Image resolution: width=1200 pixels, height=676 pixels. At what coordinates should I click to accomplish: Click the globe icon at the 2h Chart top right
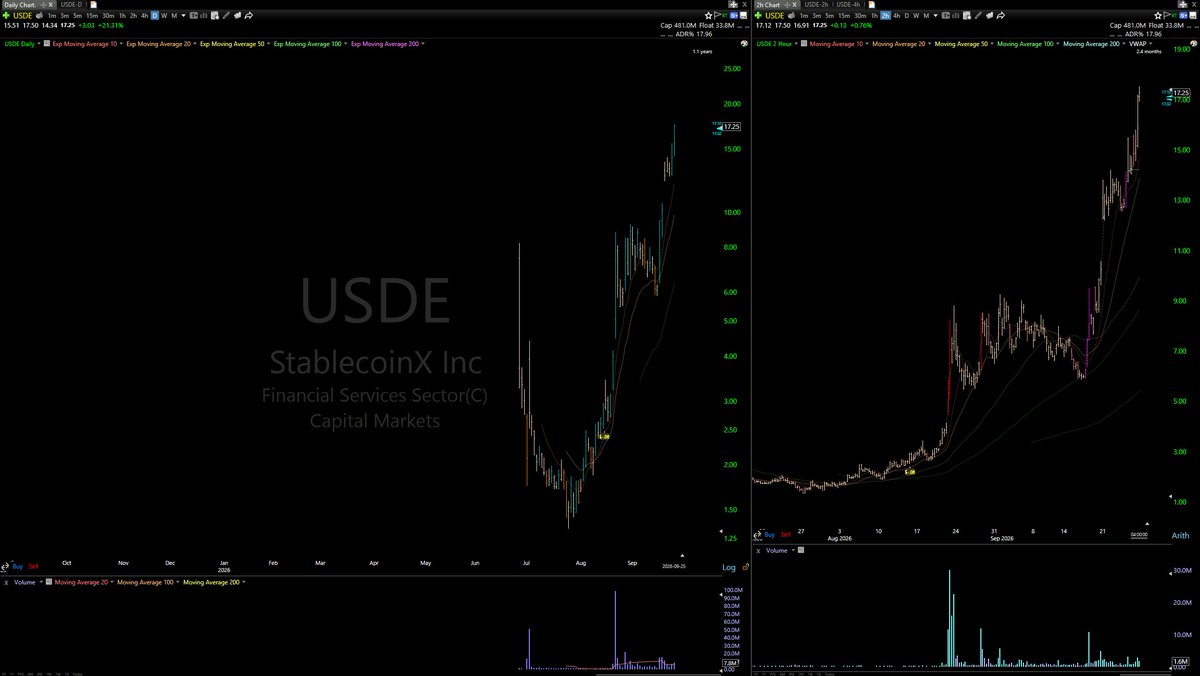pos(1193,44)
